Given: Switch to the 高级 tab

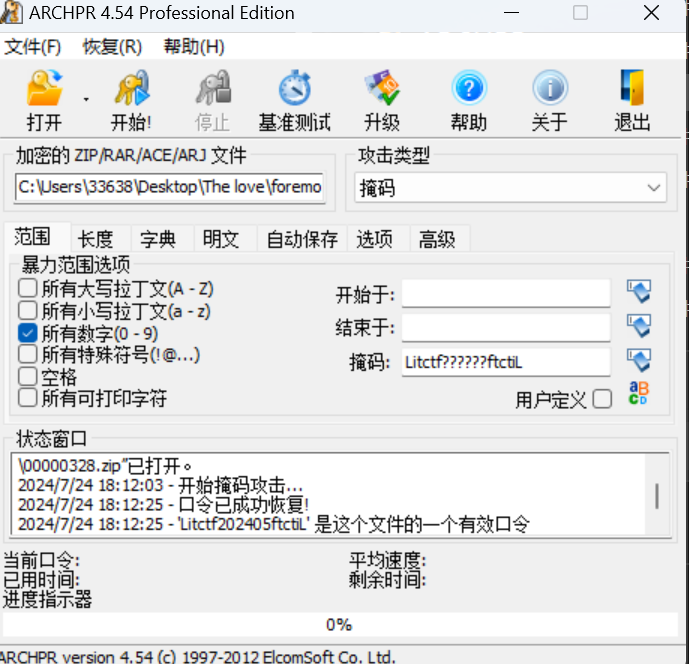Looking at the screenshot, I should [x=437, y=239].
